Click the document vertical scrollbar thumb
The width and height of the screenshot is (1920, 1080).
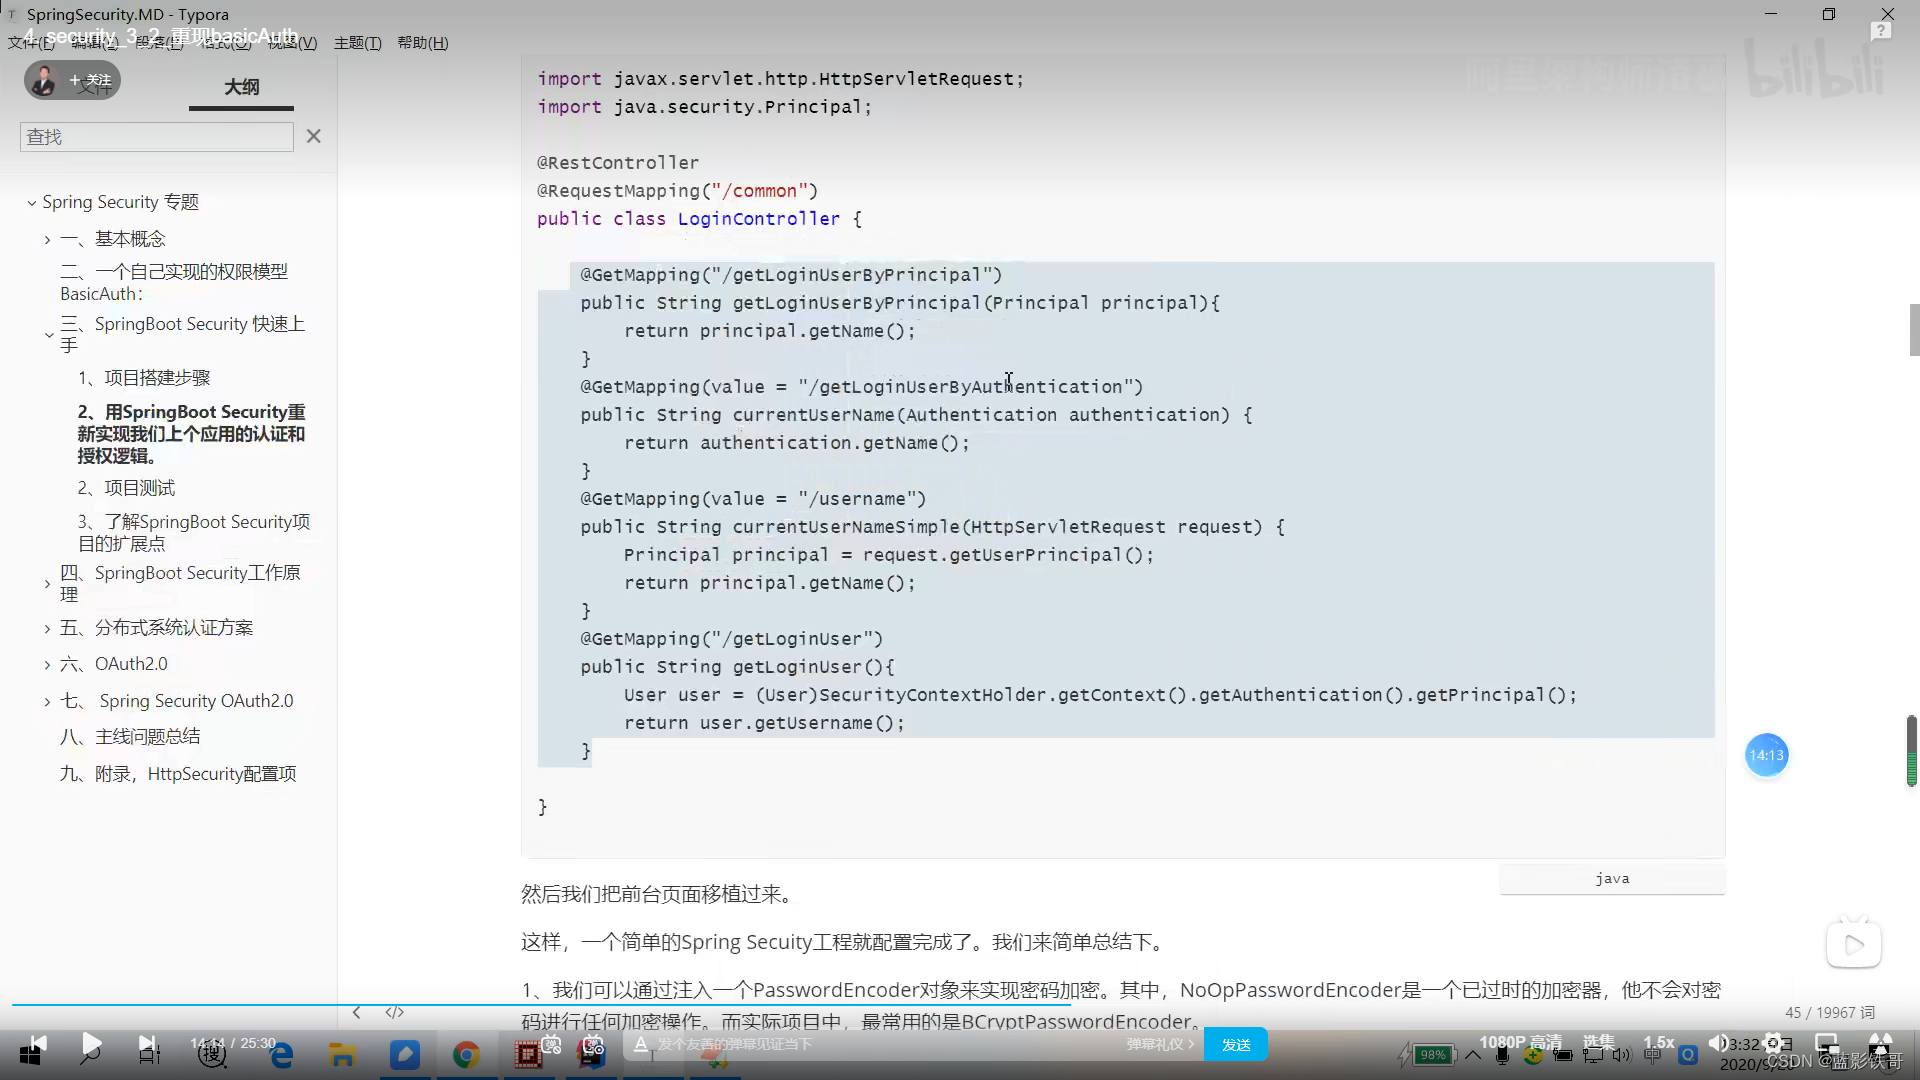tap(1914, 330)
